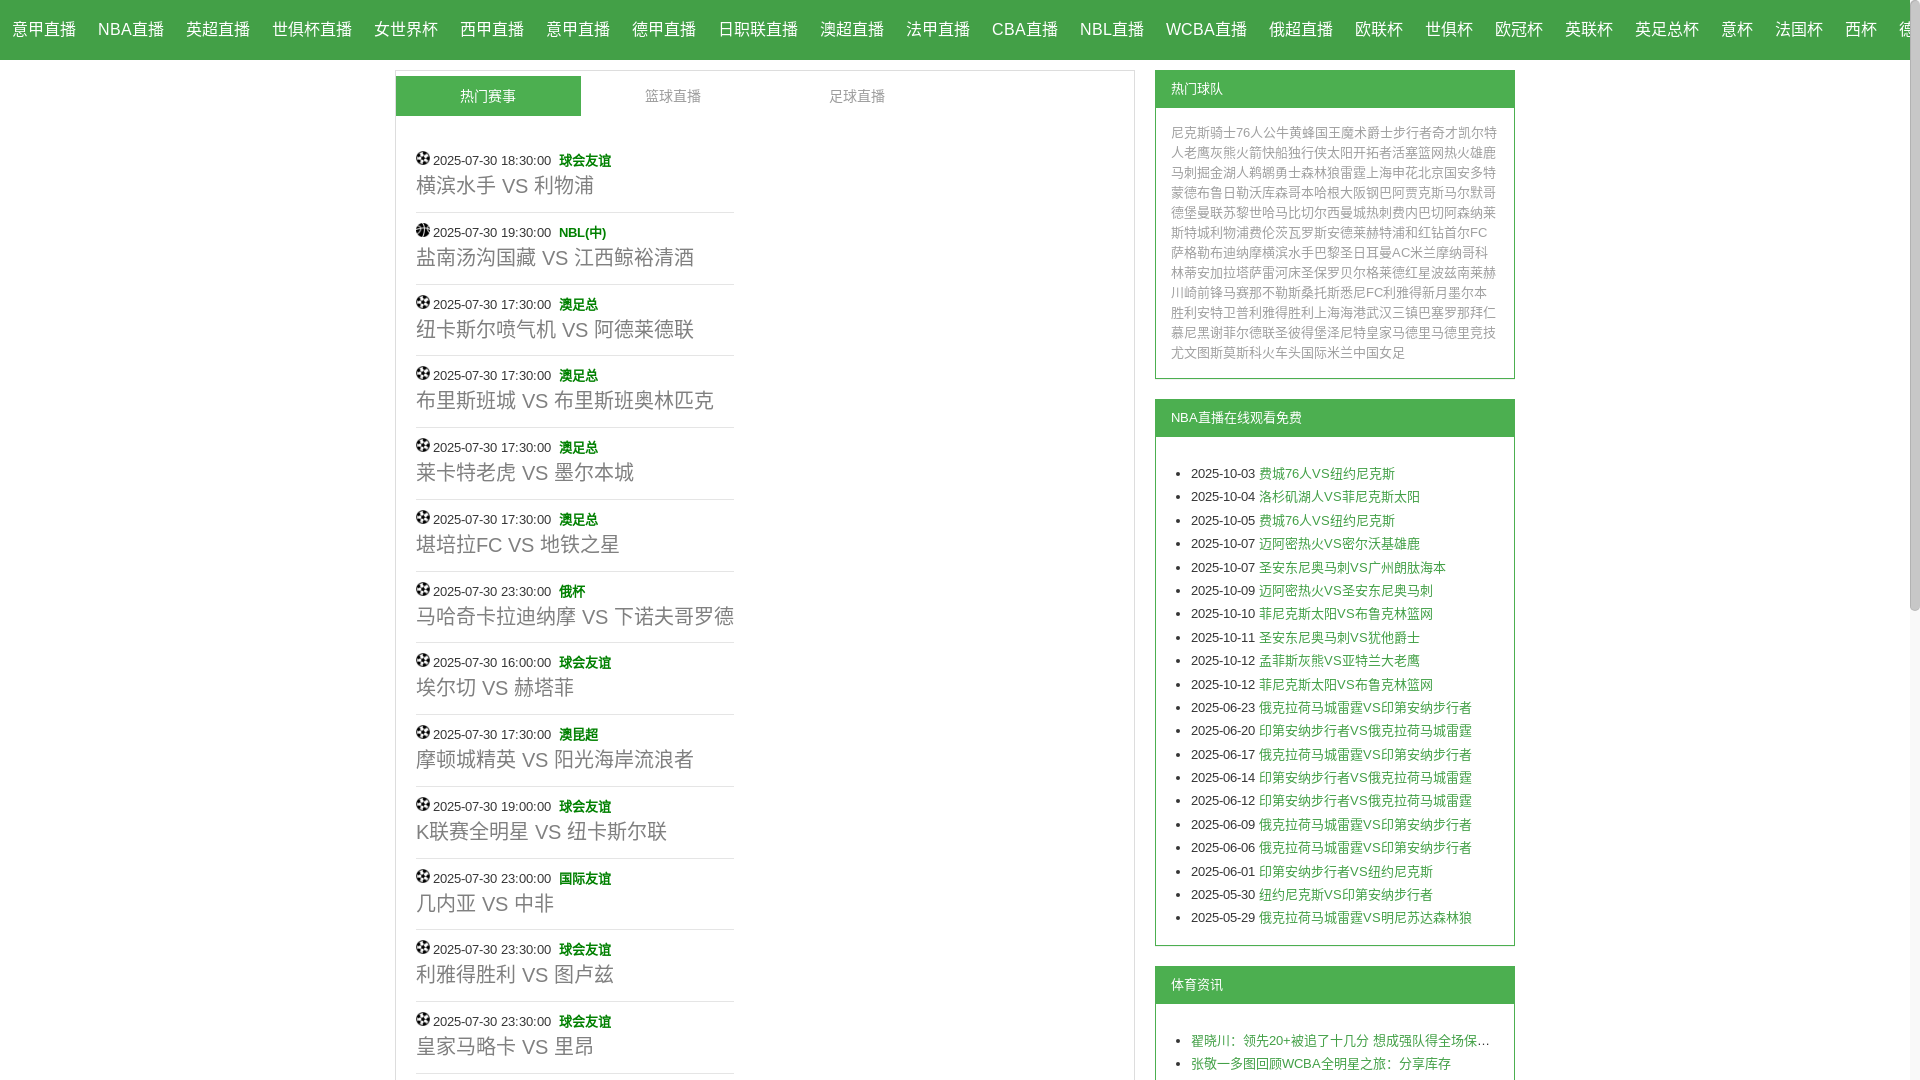Click 澳昆超 league tag
Viewport: 1920px width, 1080px height.
578,735
